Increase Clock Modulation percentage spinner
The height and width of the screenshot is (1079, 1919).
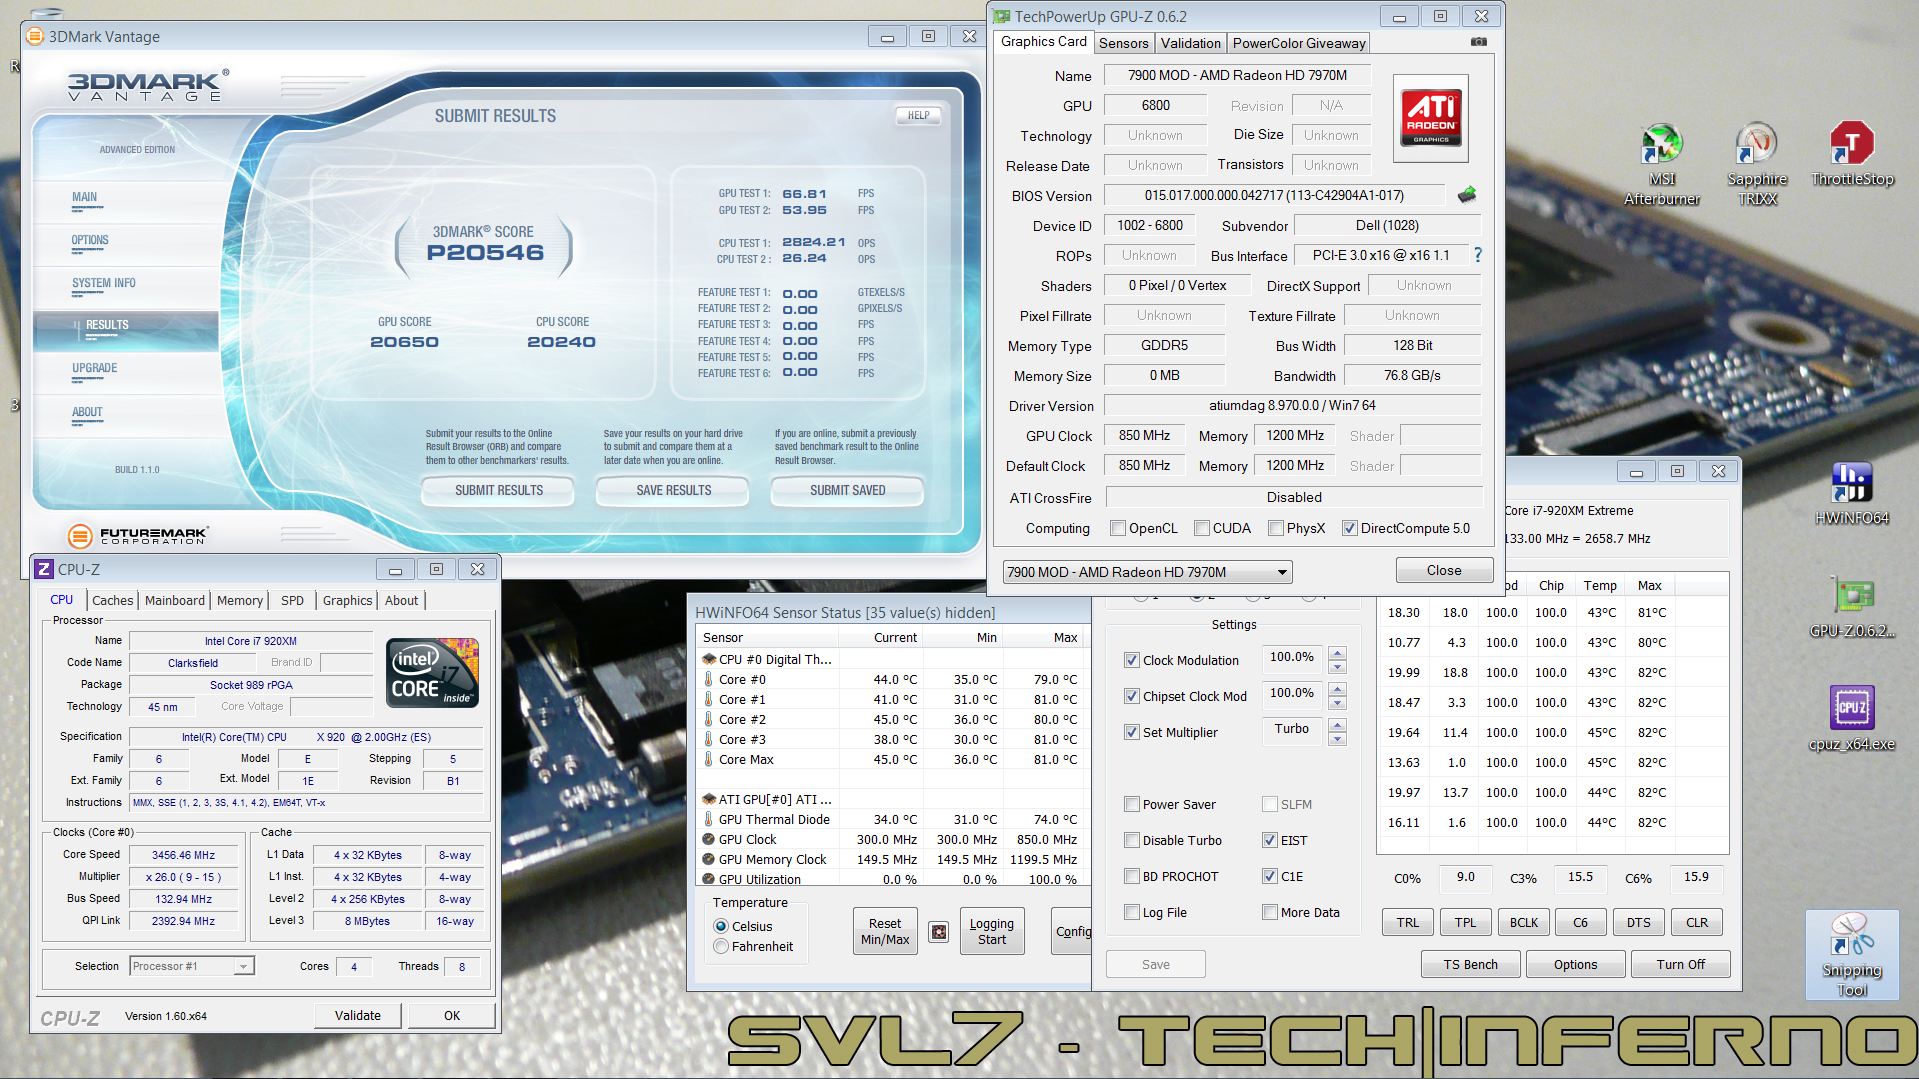click(x=1337, y=653)
